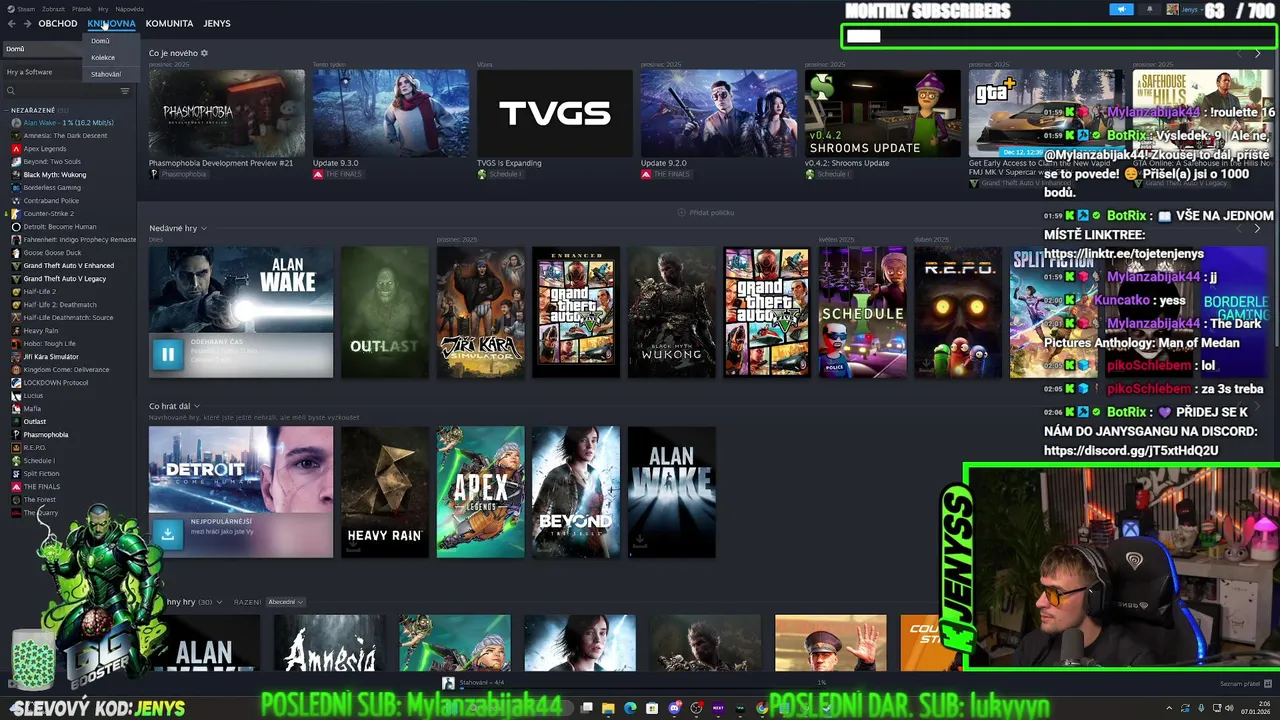Switch to the OBCHOD tab
The image size is (1280, 720).
[58, 23]
